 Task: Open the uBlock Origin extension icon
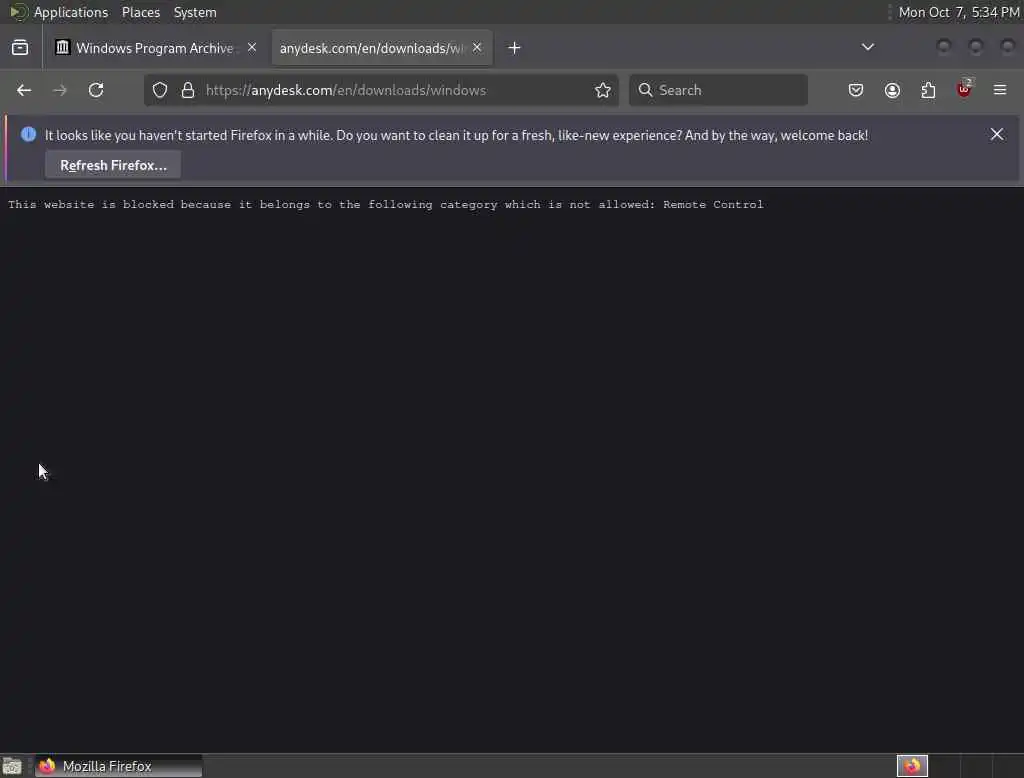pyautogui.click(x=964, y=89)
